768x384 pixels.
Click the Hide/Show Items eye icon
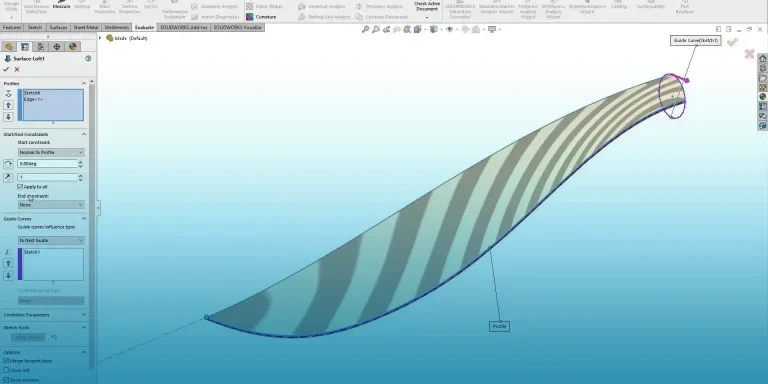coord(450,29)
